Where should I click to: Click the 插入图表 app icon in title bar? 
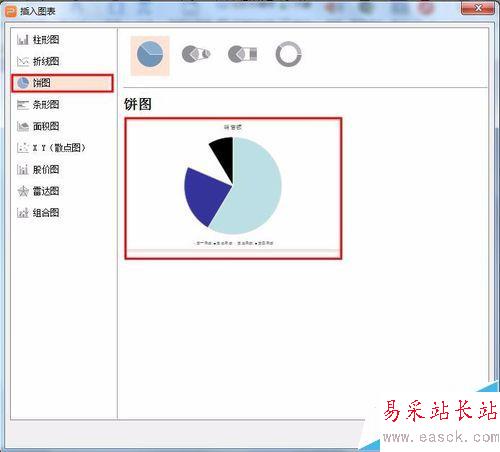click(x=11, y=11)
